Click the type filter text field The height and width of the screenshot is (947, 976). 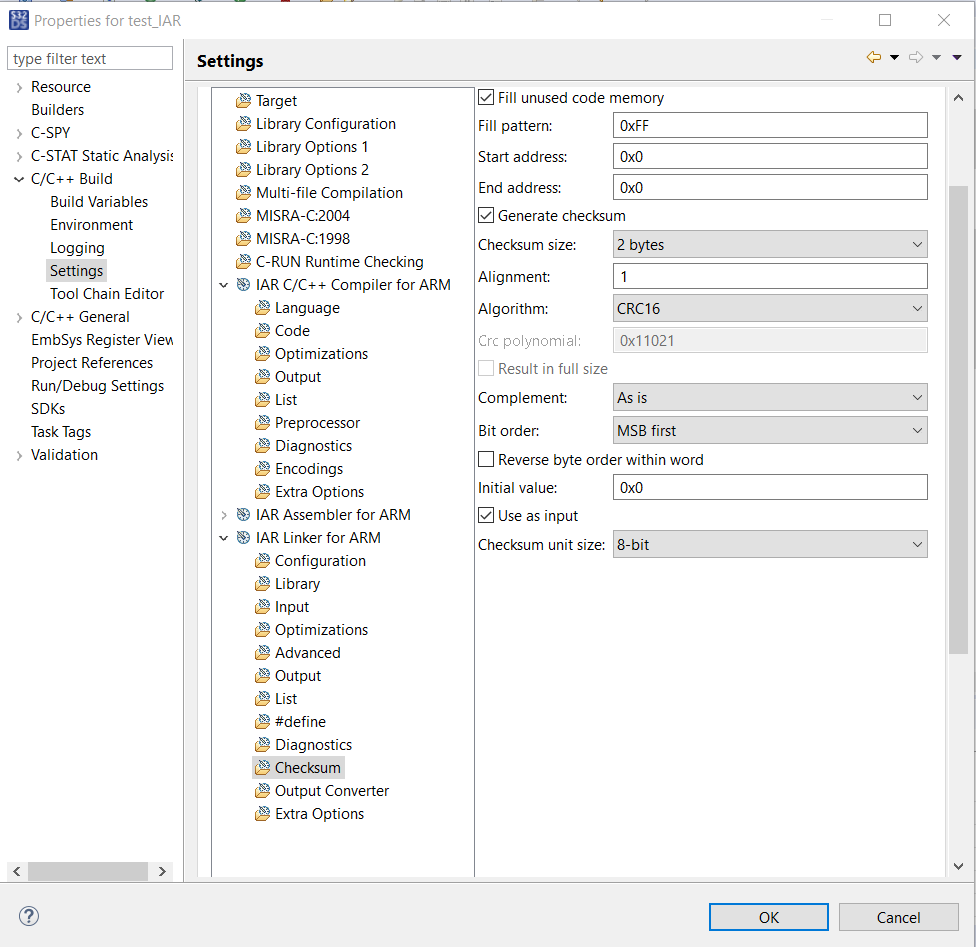pos(90,59)
